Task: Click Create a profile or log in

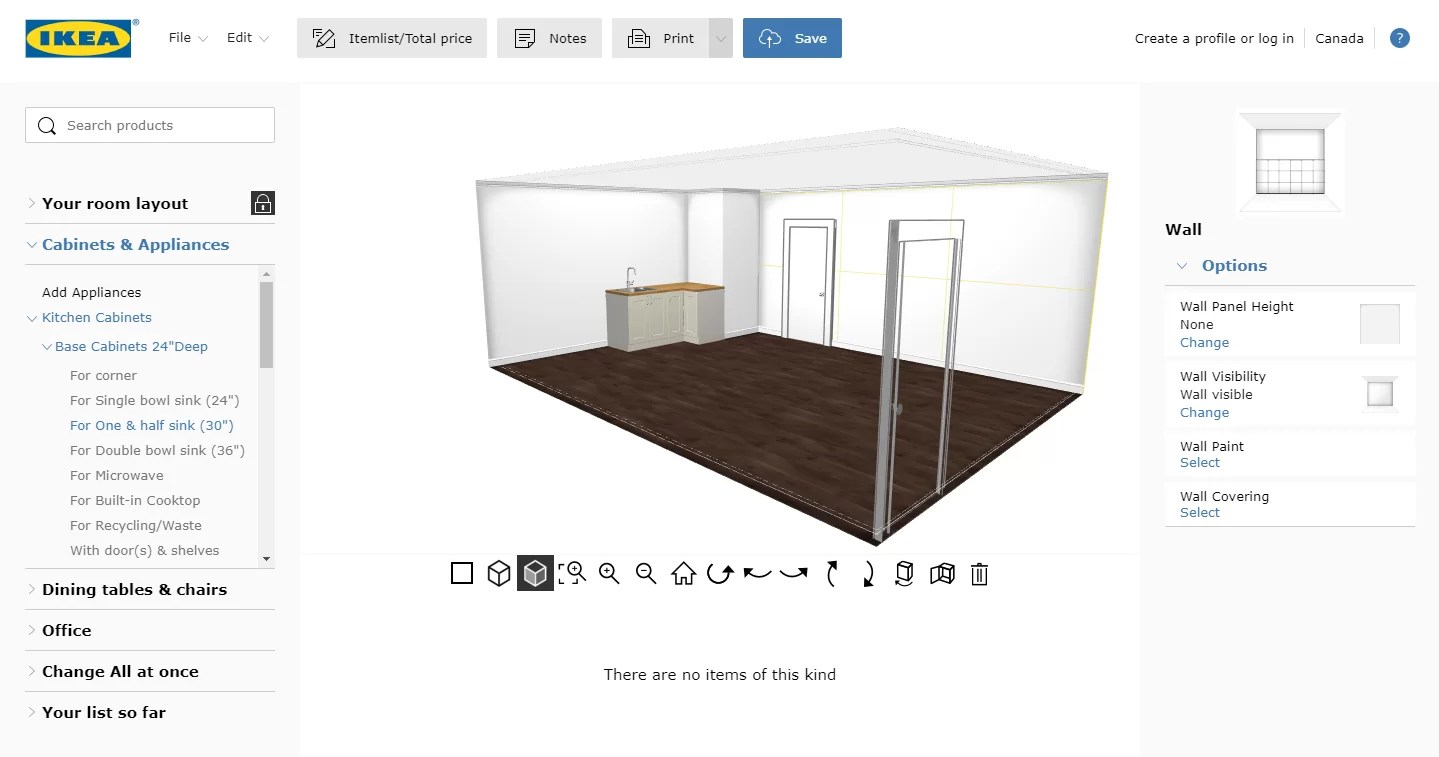Action: (x=1213, y=37)
